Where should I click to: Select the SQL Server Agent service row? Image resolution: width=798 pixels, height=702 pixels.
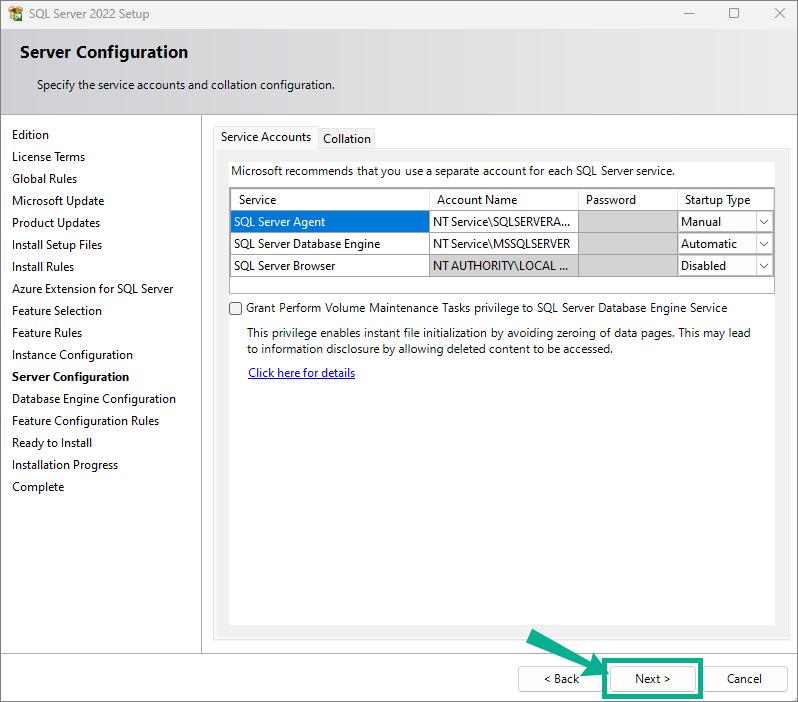pos(330,222)
